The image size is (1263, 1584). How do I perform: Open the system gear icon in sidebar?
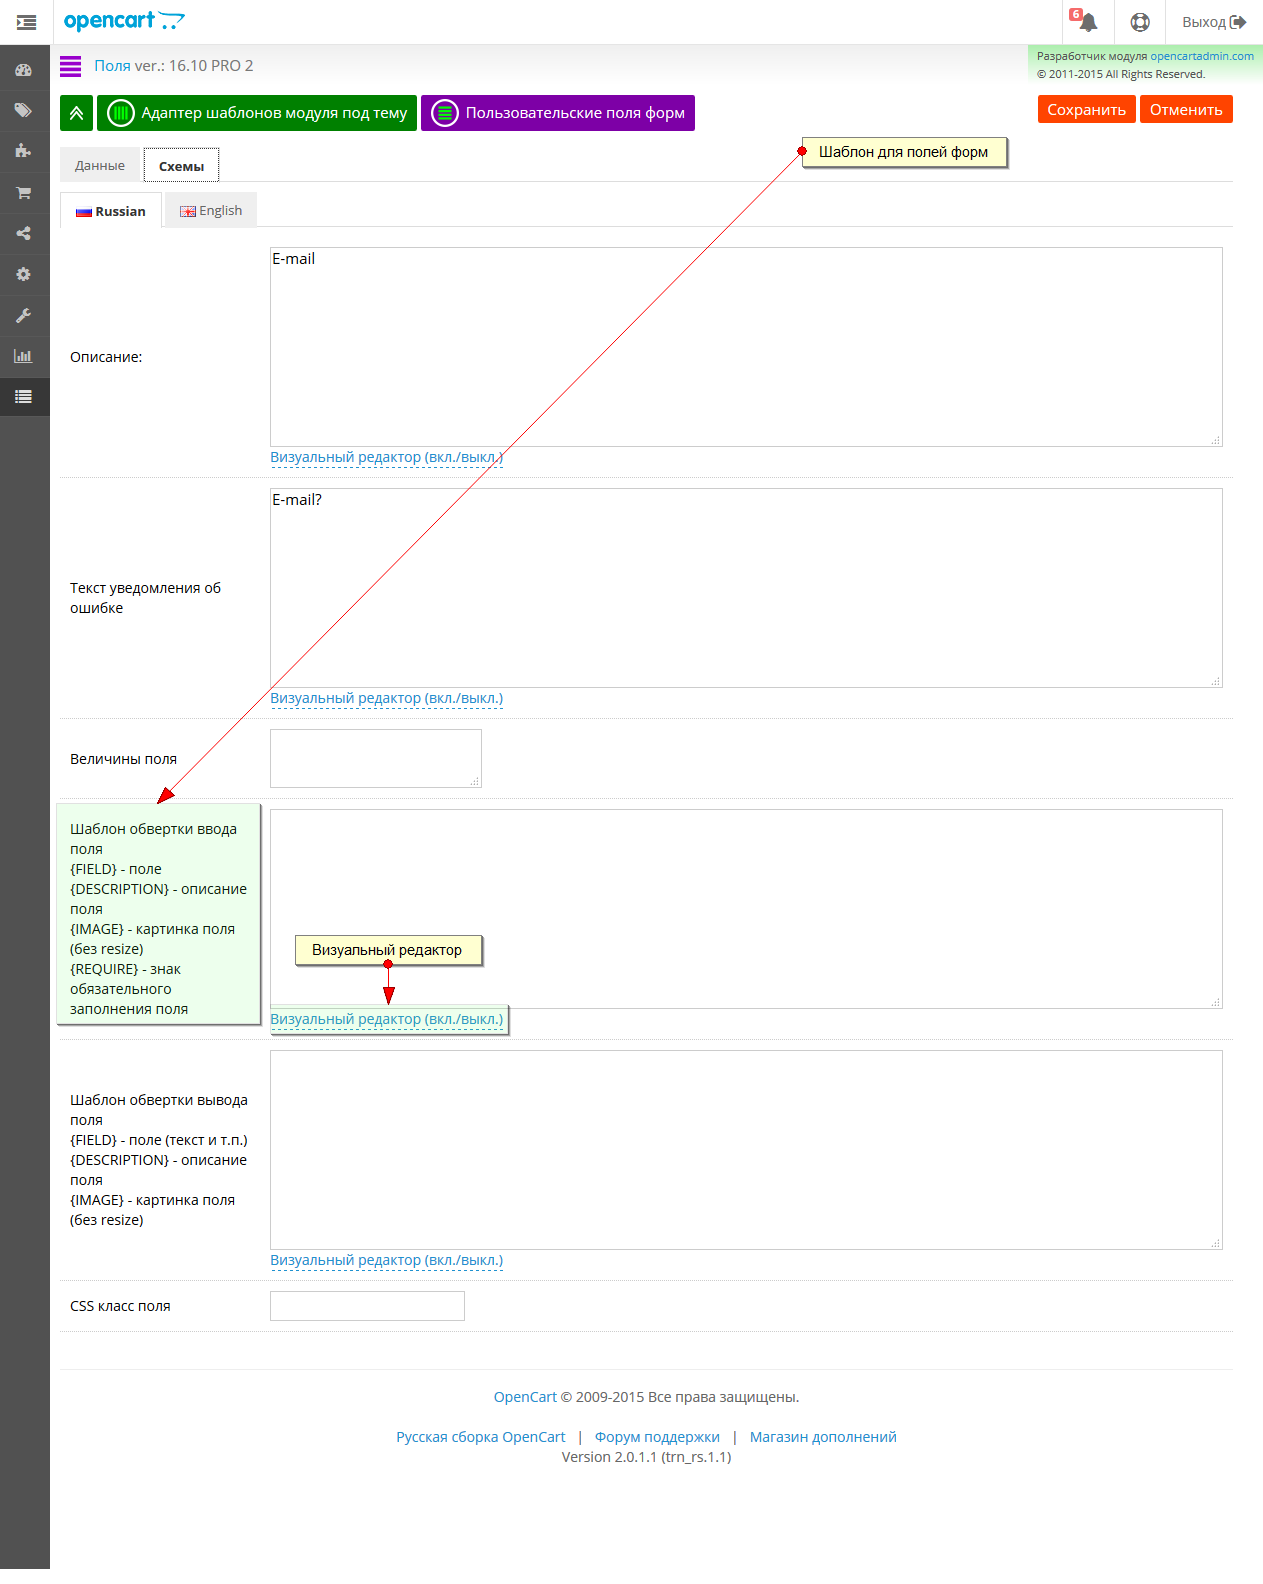(24, 274)
